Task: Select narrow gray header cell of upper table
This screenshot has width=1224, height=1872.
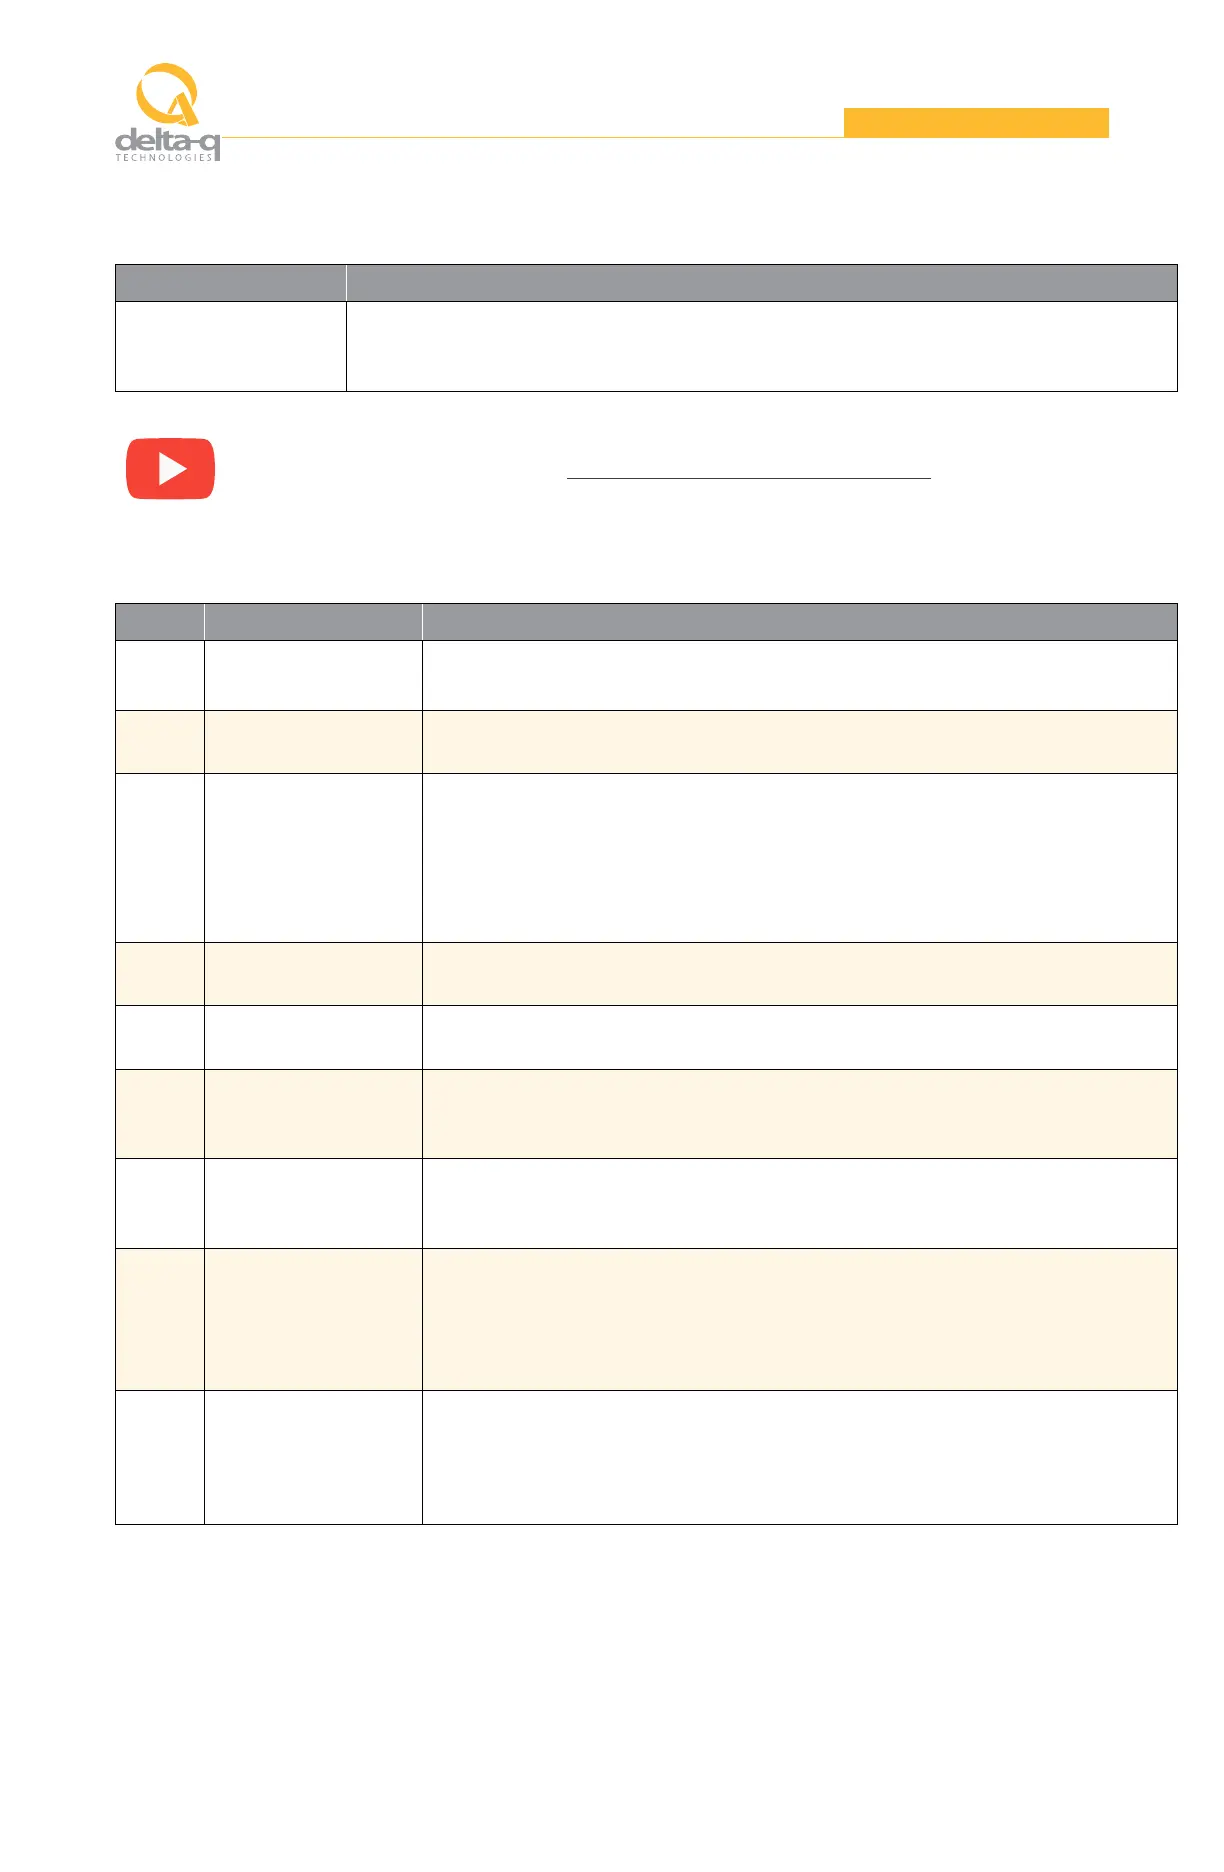Action: pos(231,283)
